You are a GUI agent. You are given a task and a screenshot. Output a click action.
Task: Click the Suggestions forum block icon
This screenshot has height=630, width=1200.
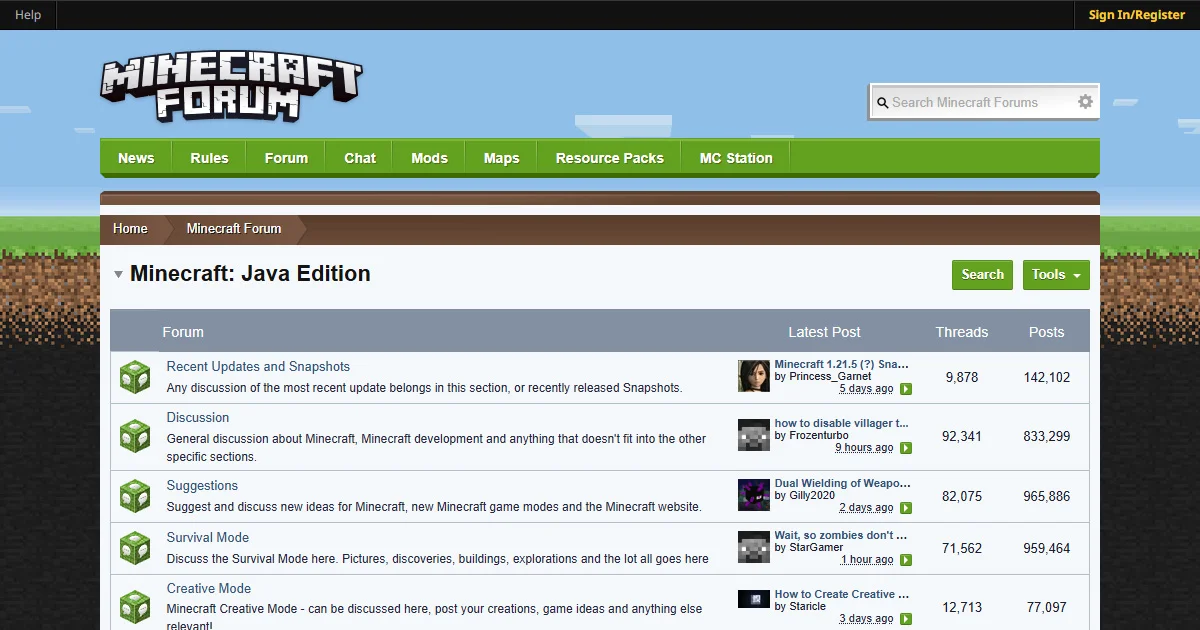(x=135, y=496)
